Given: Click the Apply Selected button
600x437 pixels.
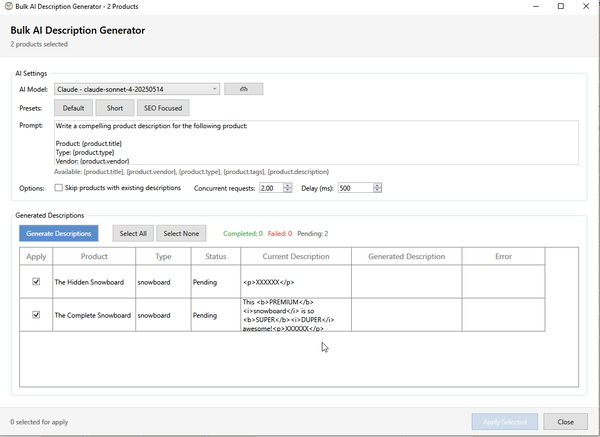Looking at the screenshot, I should pyautogui.click(x=504, y=422).
